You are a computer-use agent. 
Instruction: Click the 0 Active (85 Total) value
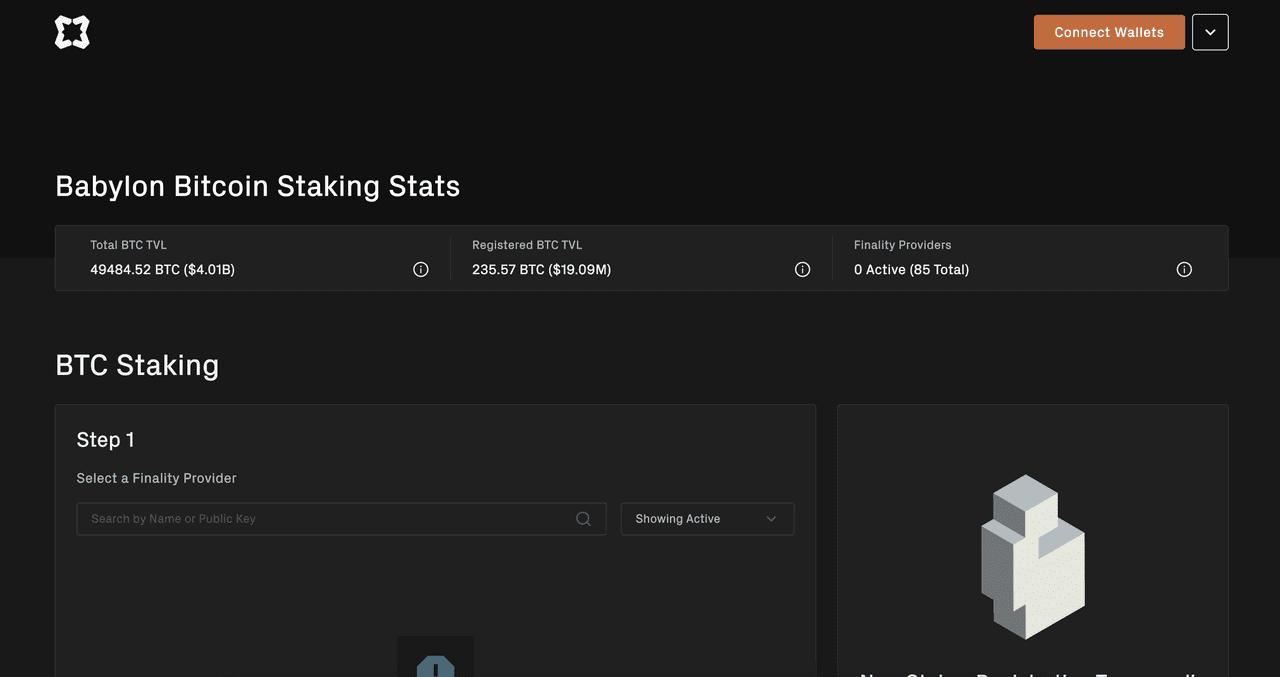(x=912, y=270)
